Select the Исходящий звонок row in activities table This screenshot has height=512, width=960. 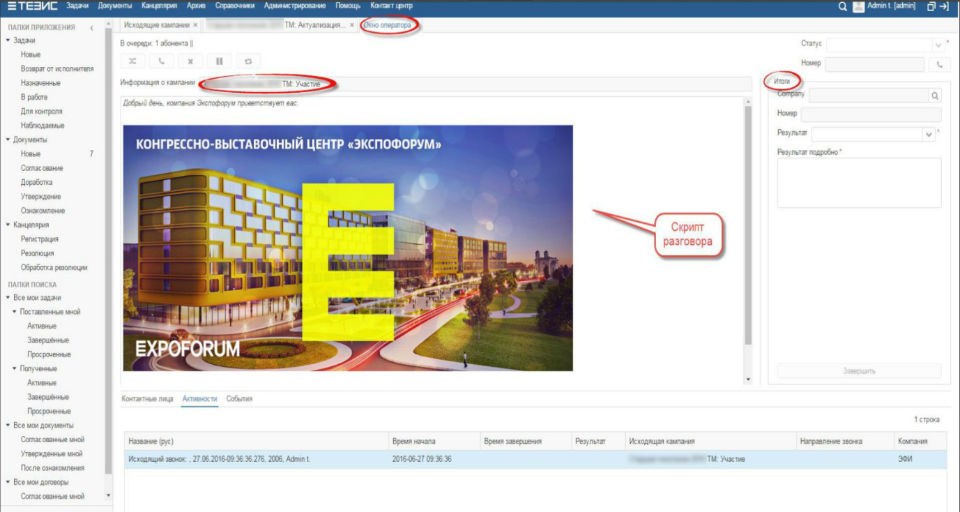pos(535,459)
